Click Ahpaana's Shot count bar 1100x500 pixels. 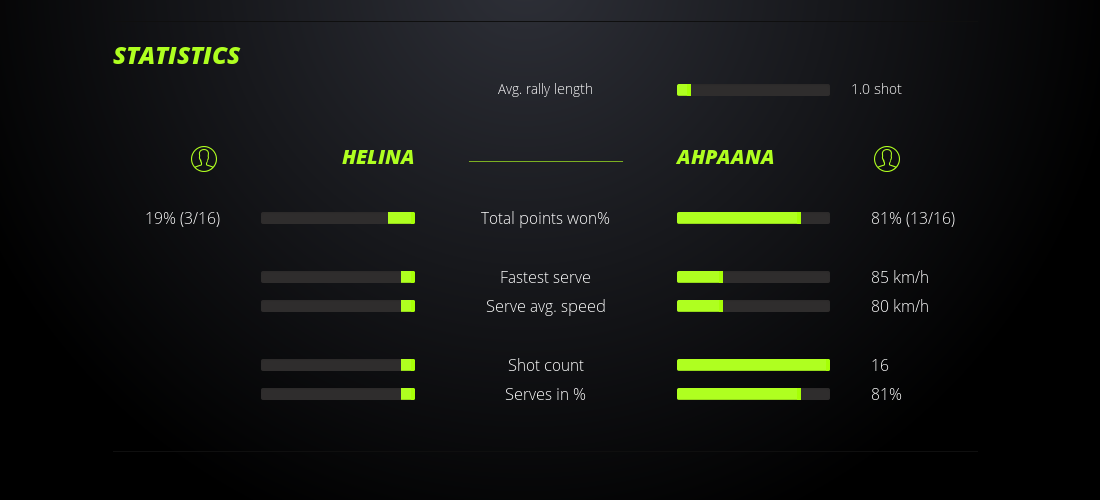point(753,365)
